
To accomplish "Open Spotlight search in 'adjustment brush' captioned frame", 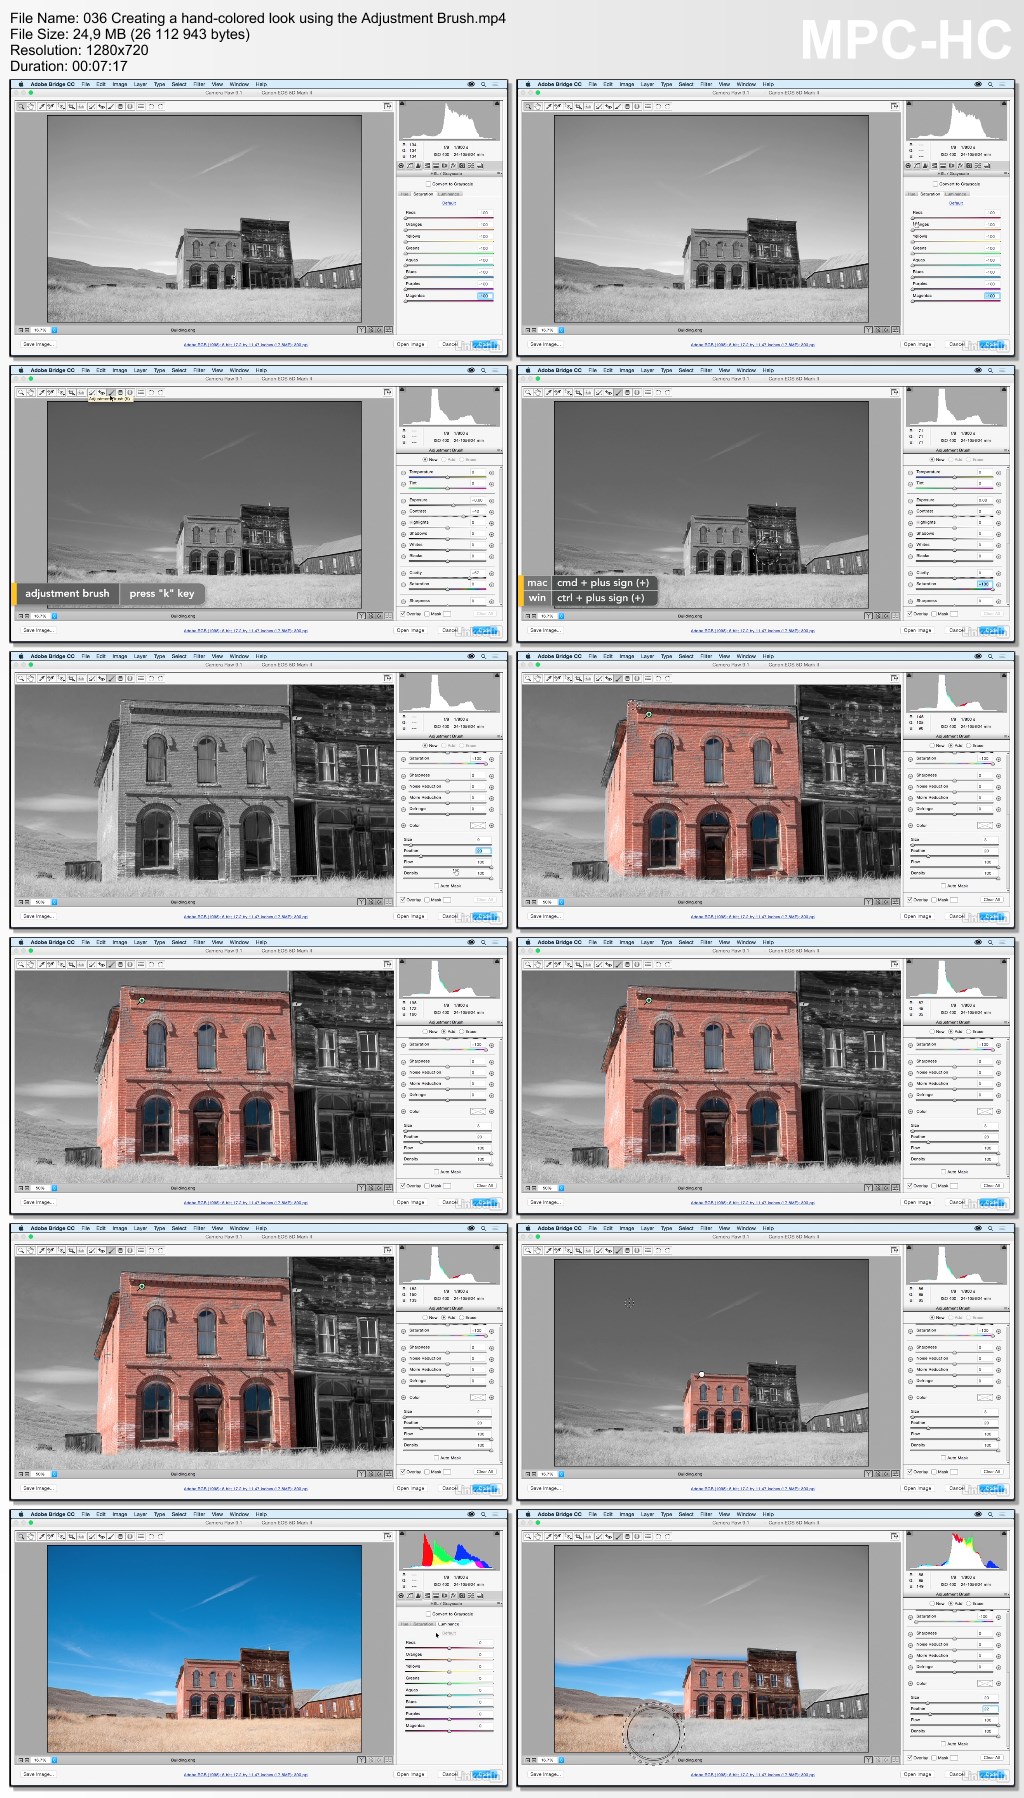I will click(x=483, y=370).
